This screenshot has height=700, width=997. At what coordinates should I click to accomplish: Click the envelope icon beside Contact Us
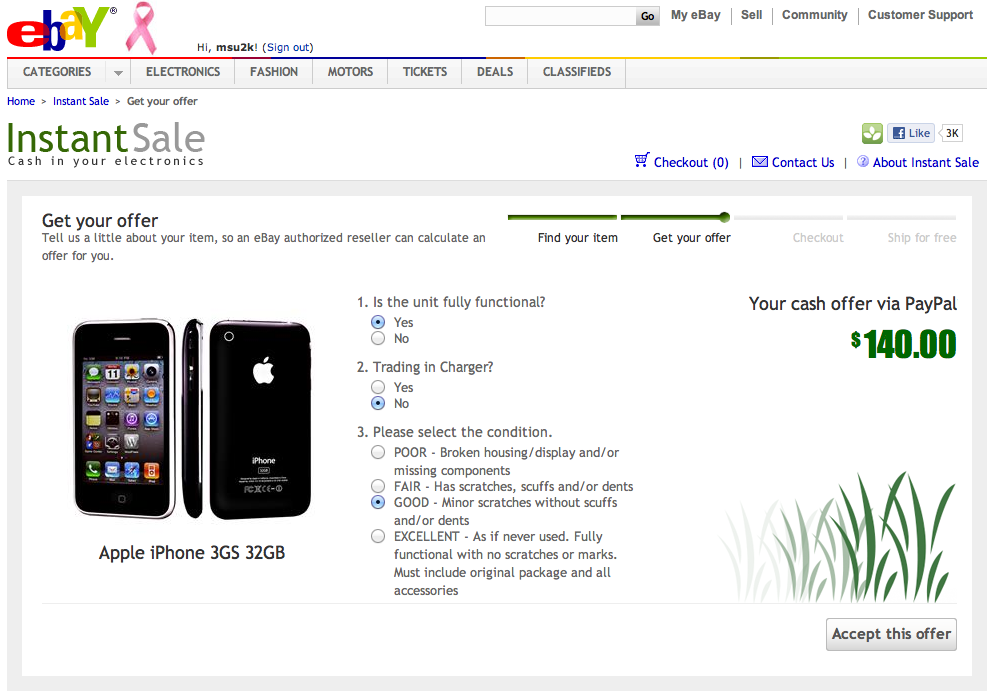coord(759,161)
